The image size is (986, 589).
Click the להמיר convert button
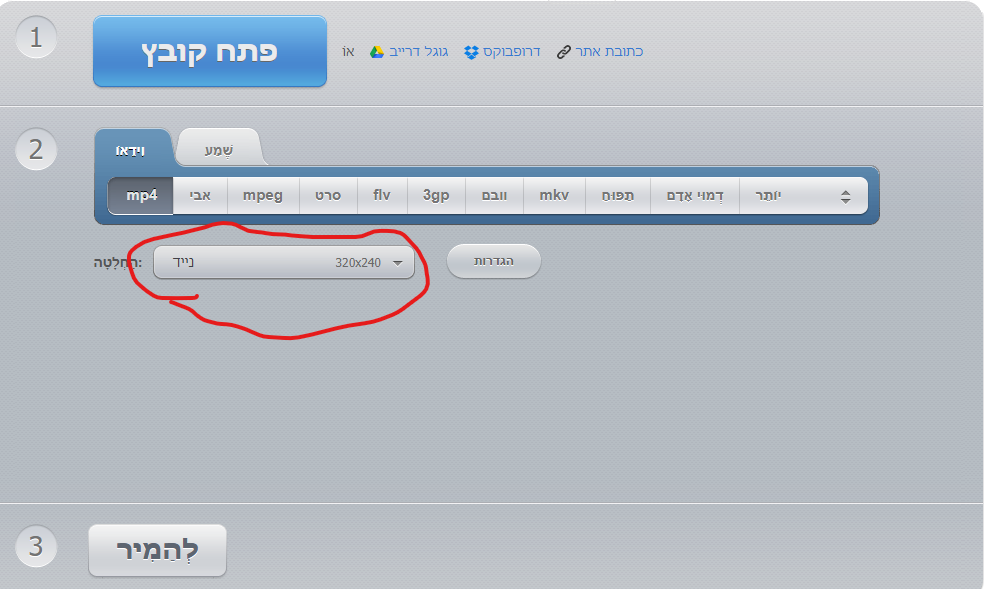(x=157, y=550)
